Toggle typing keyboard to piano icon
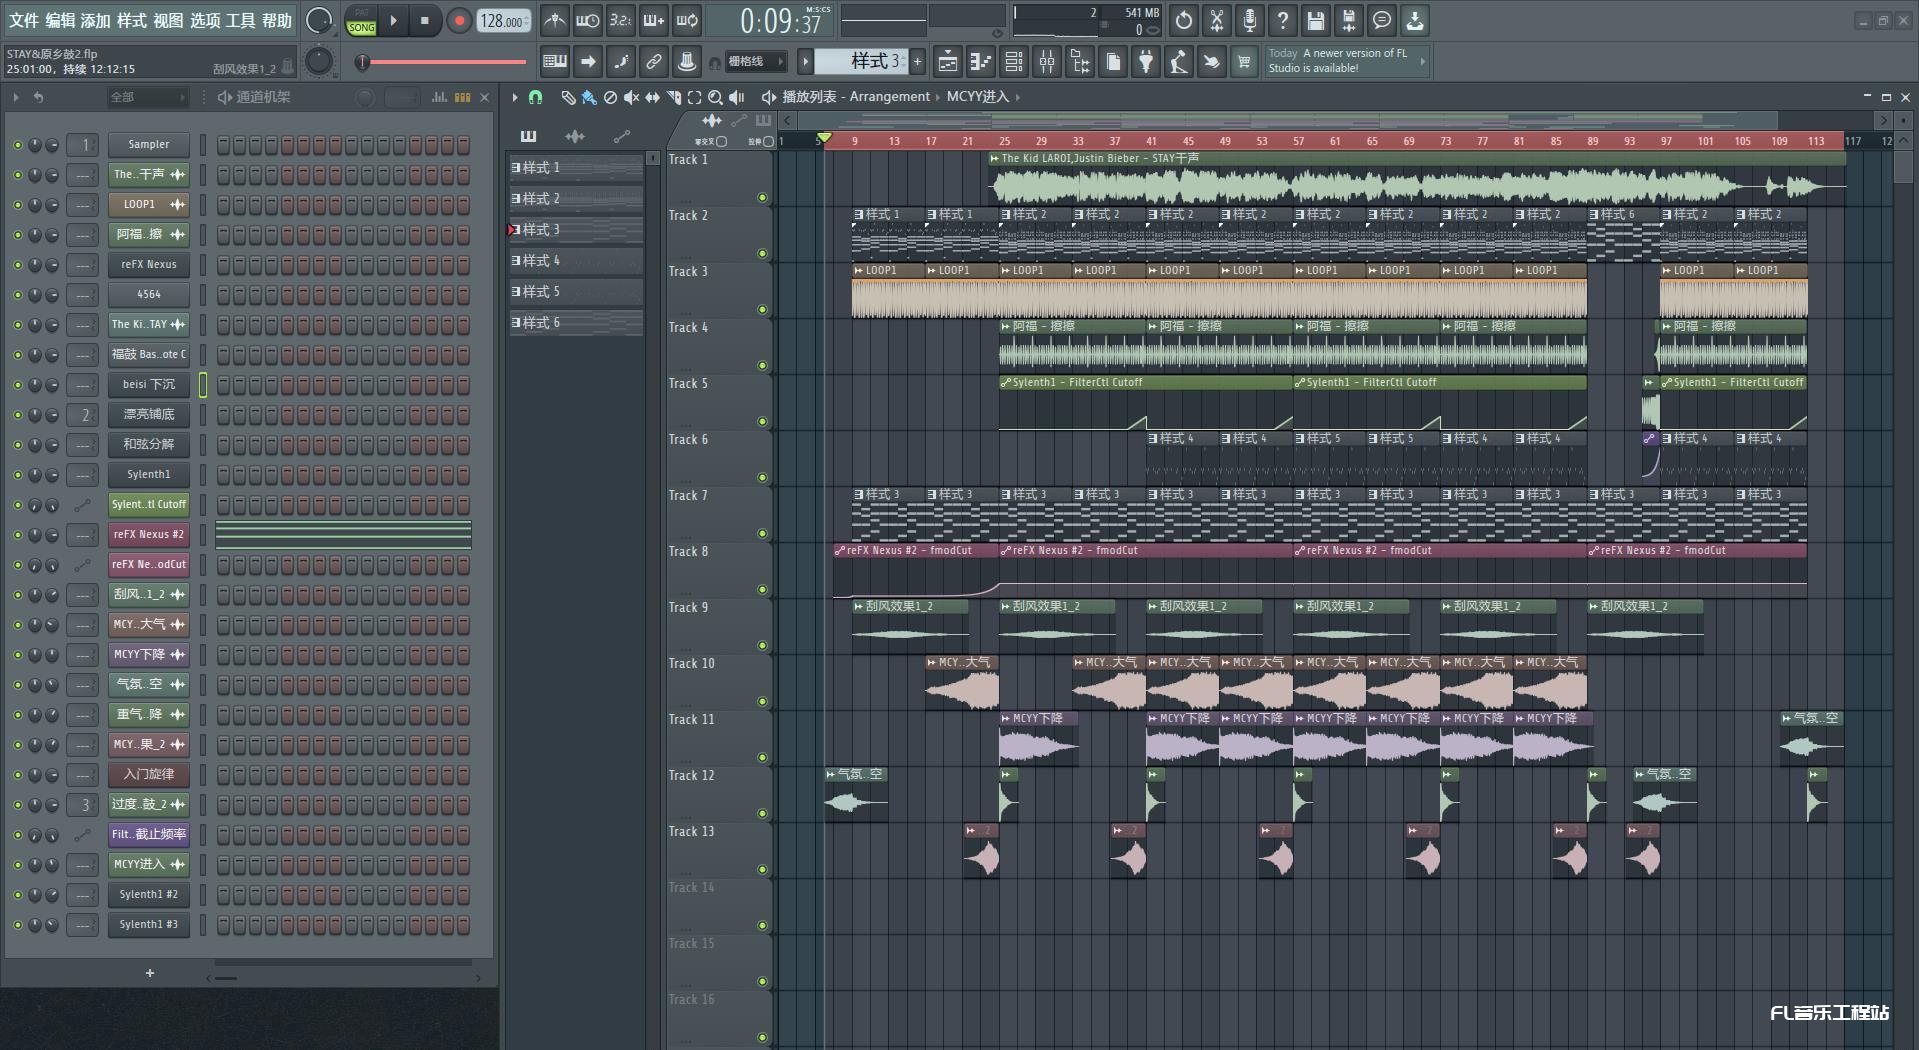 pyautogui.click(x=555, y=62)
